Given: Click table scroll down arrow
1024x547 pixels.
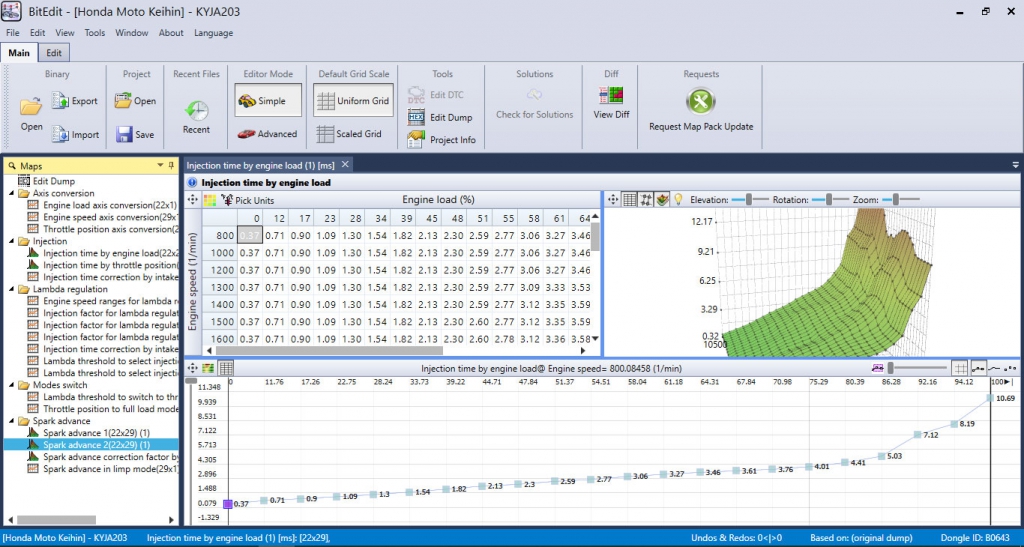Looking at the screenshot, I should [594, 339].
